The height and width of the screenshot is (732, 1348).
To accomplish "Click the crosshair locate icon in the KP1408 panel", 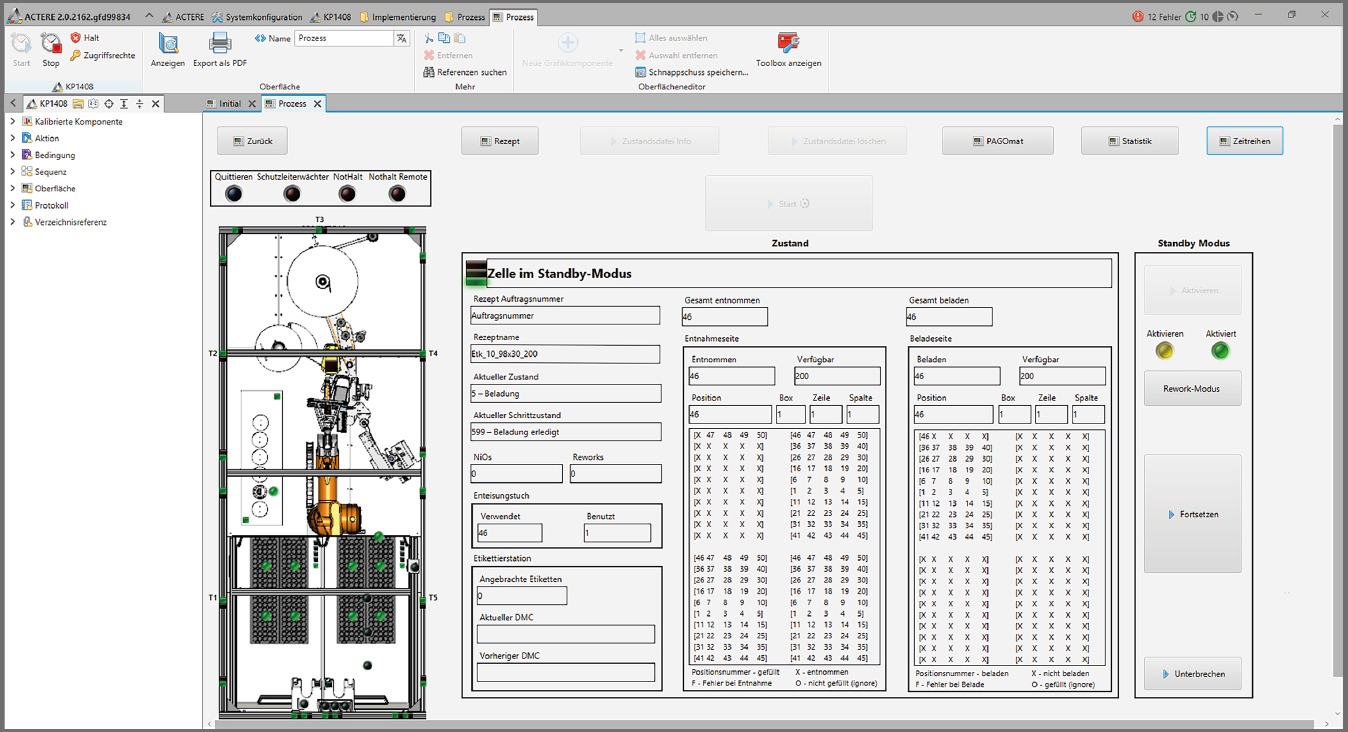I will point(109,104).
